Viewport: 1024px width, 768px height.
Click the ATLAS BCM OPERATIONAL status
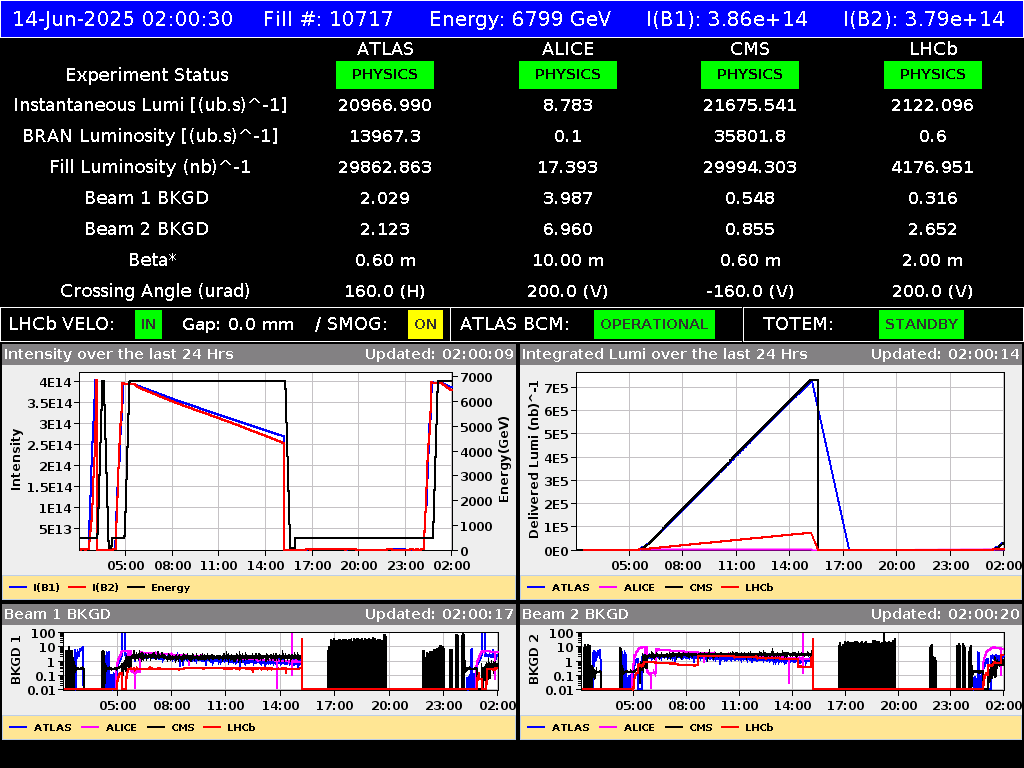(654, 325)
